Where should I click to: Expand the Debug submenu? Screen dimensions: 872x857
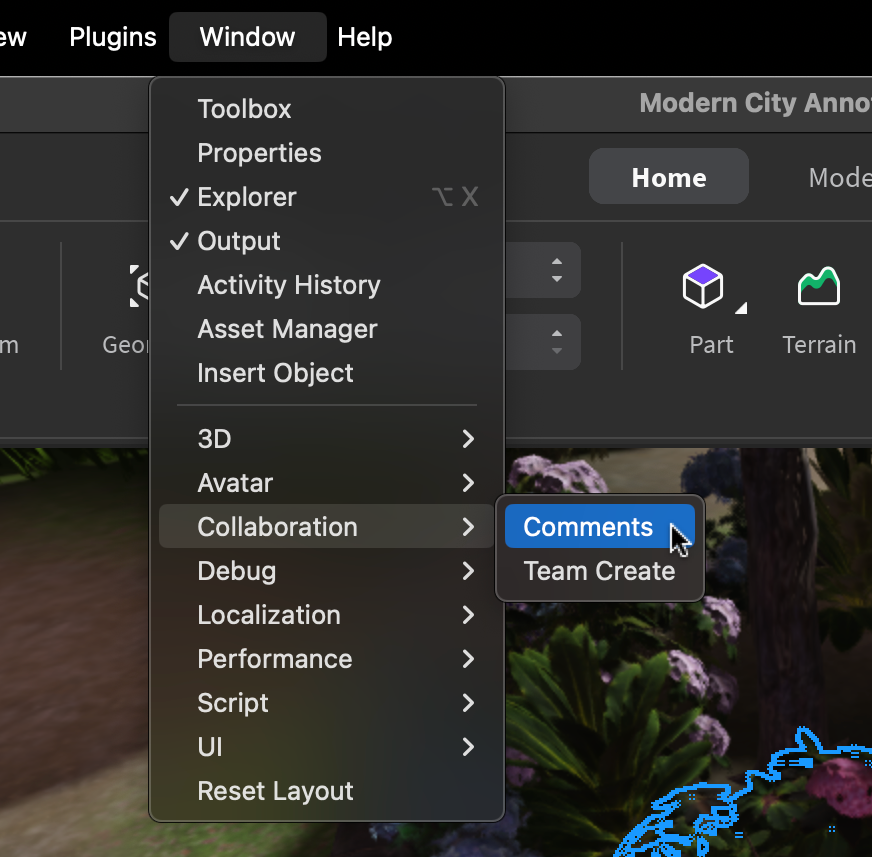[237, 571]
